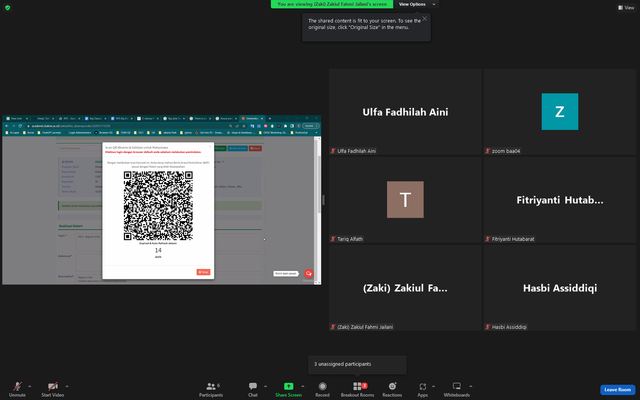640x400 pixels.
Task: Open the View Options dropdown
Action: (416, 4)
